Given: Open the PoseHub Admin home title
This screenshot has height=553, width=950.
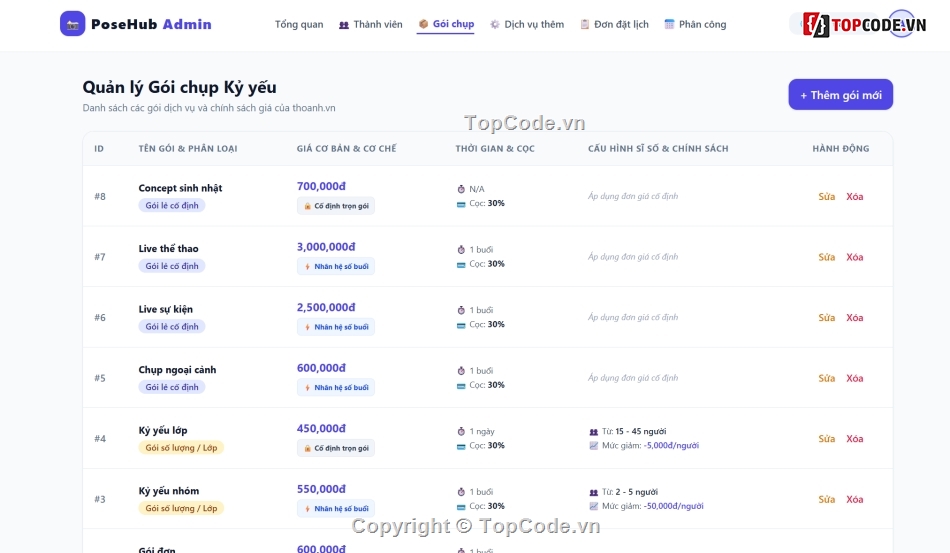Looking at the screenshot, I should point(151,24).
